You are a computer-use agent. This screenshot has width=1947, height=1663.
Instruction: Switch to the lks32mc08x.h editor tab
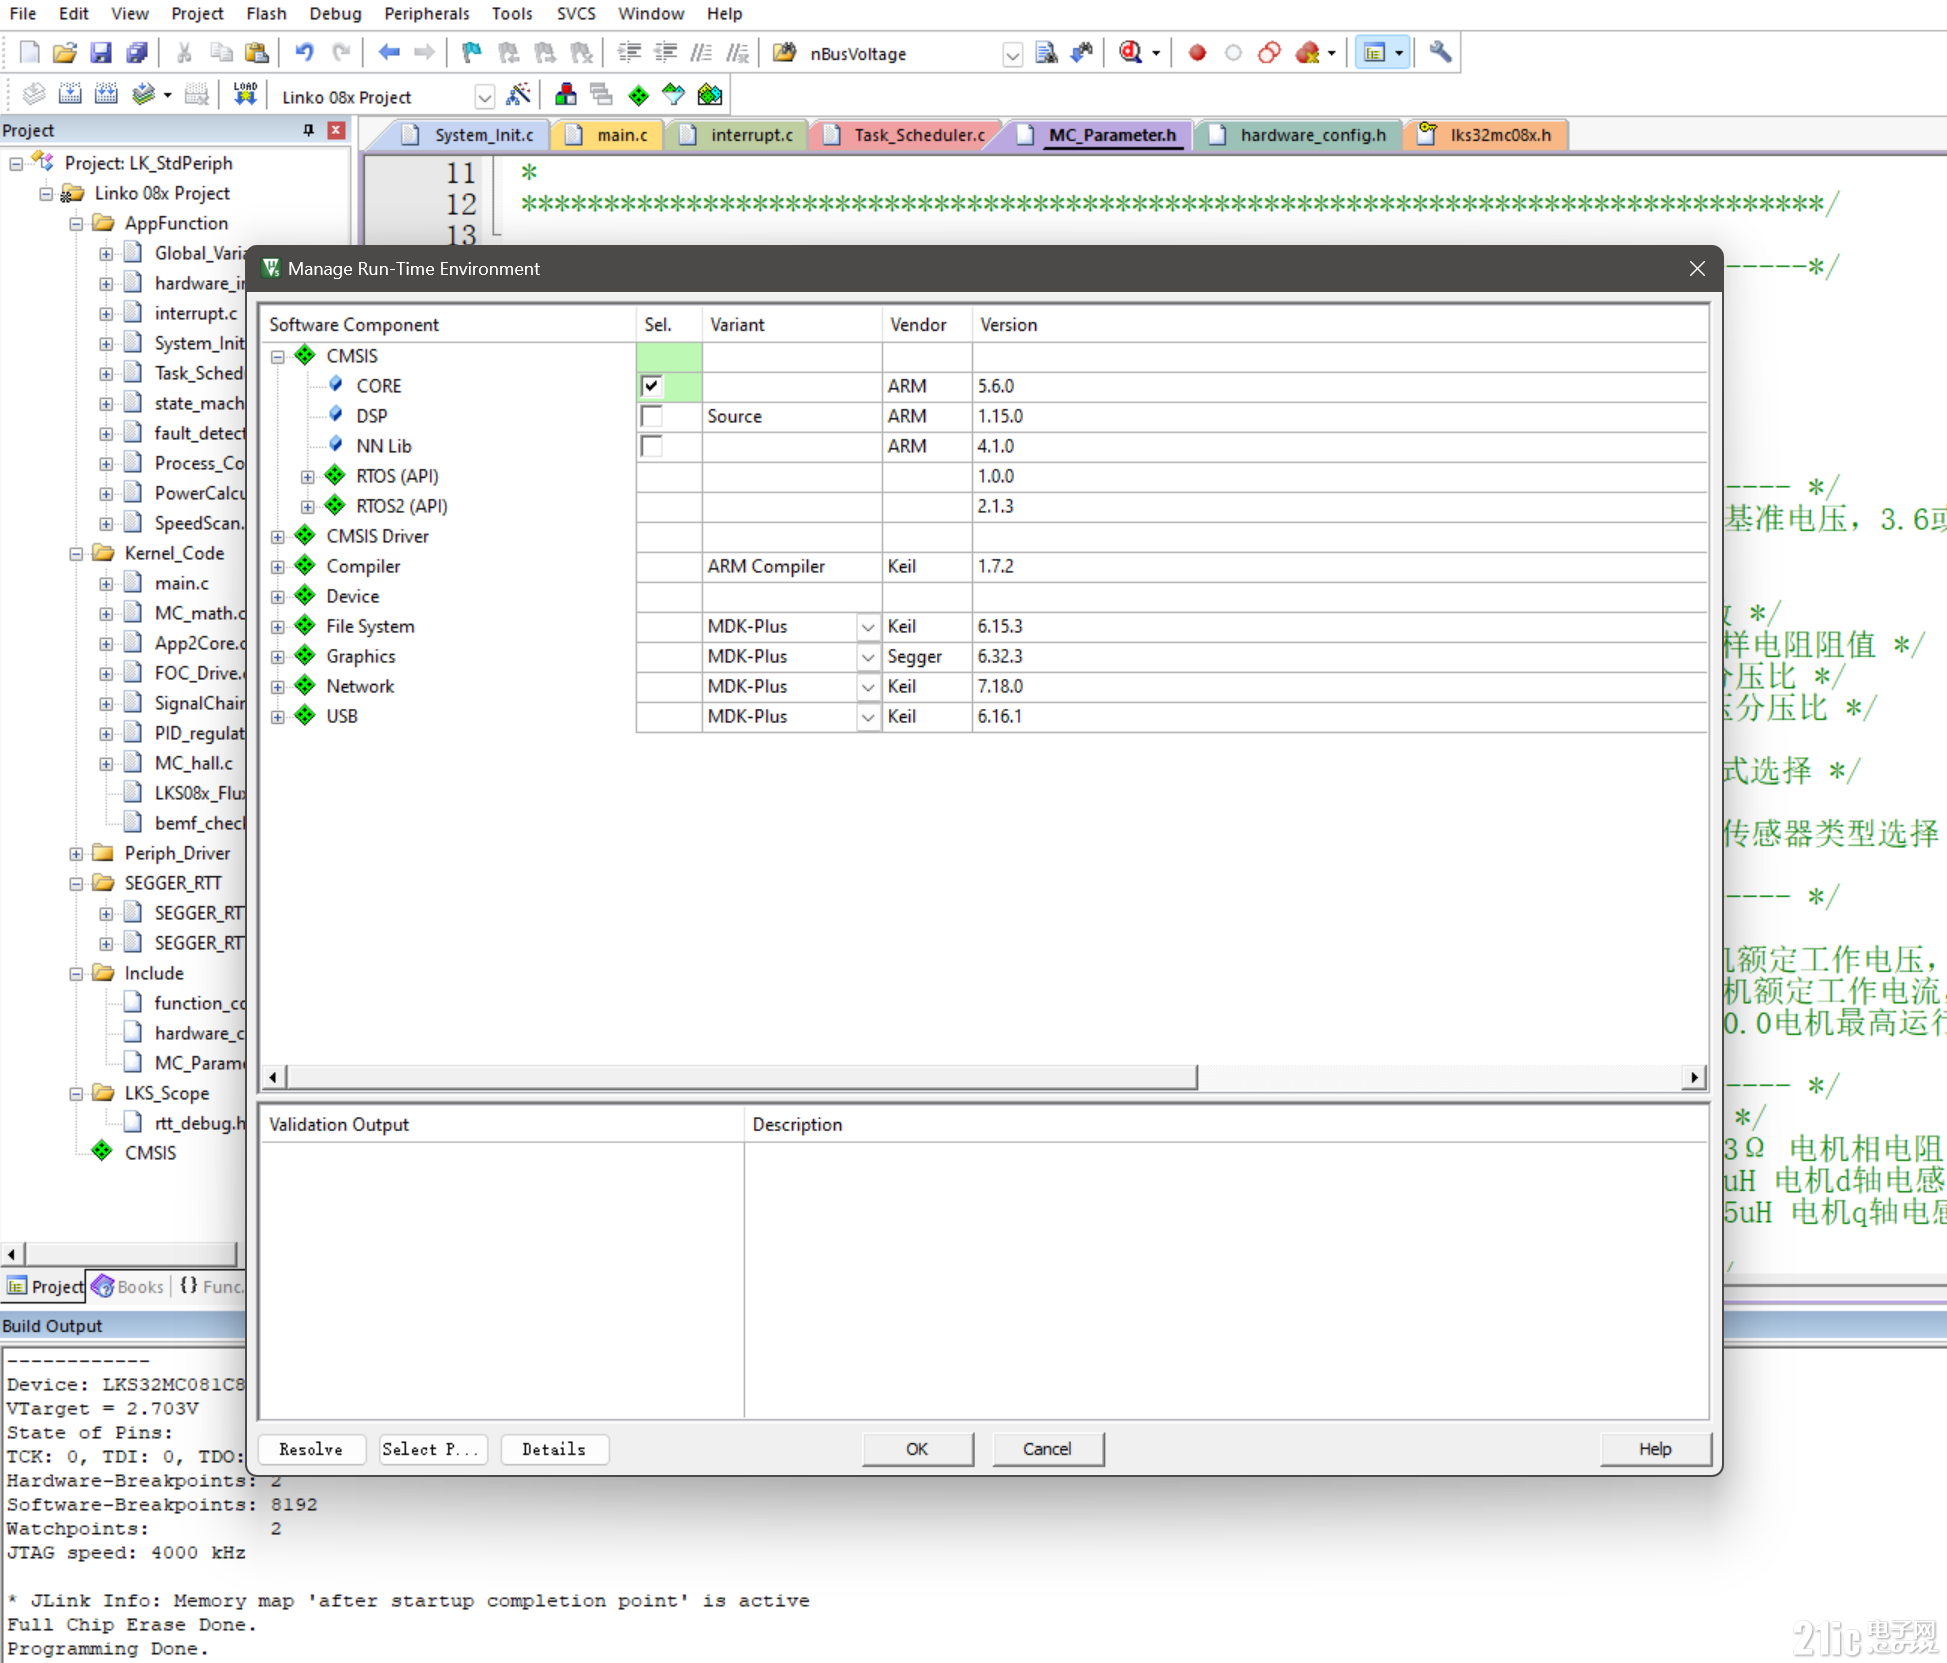pyautogui.click(x=1487, y=135)
